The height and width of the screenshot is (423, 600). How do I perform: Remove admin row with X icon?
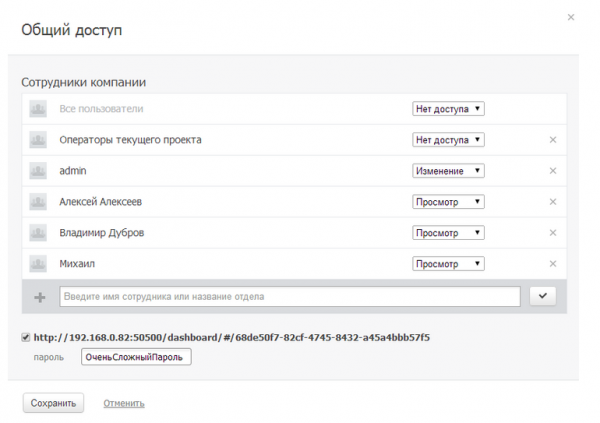coord(552,171)
